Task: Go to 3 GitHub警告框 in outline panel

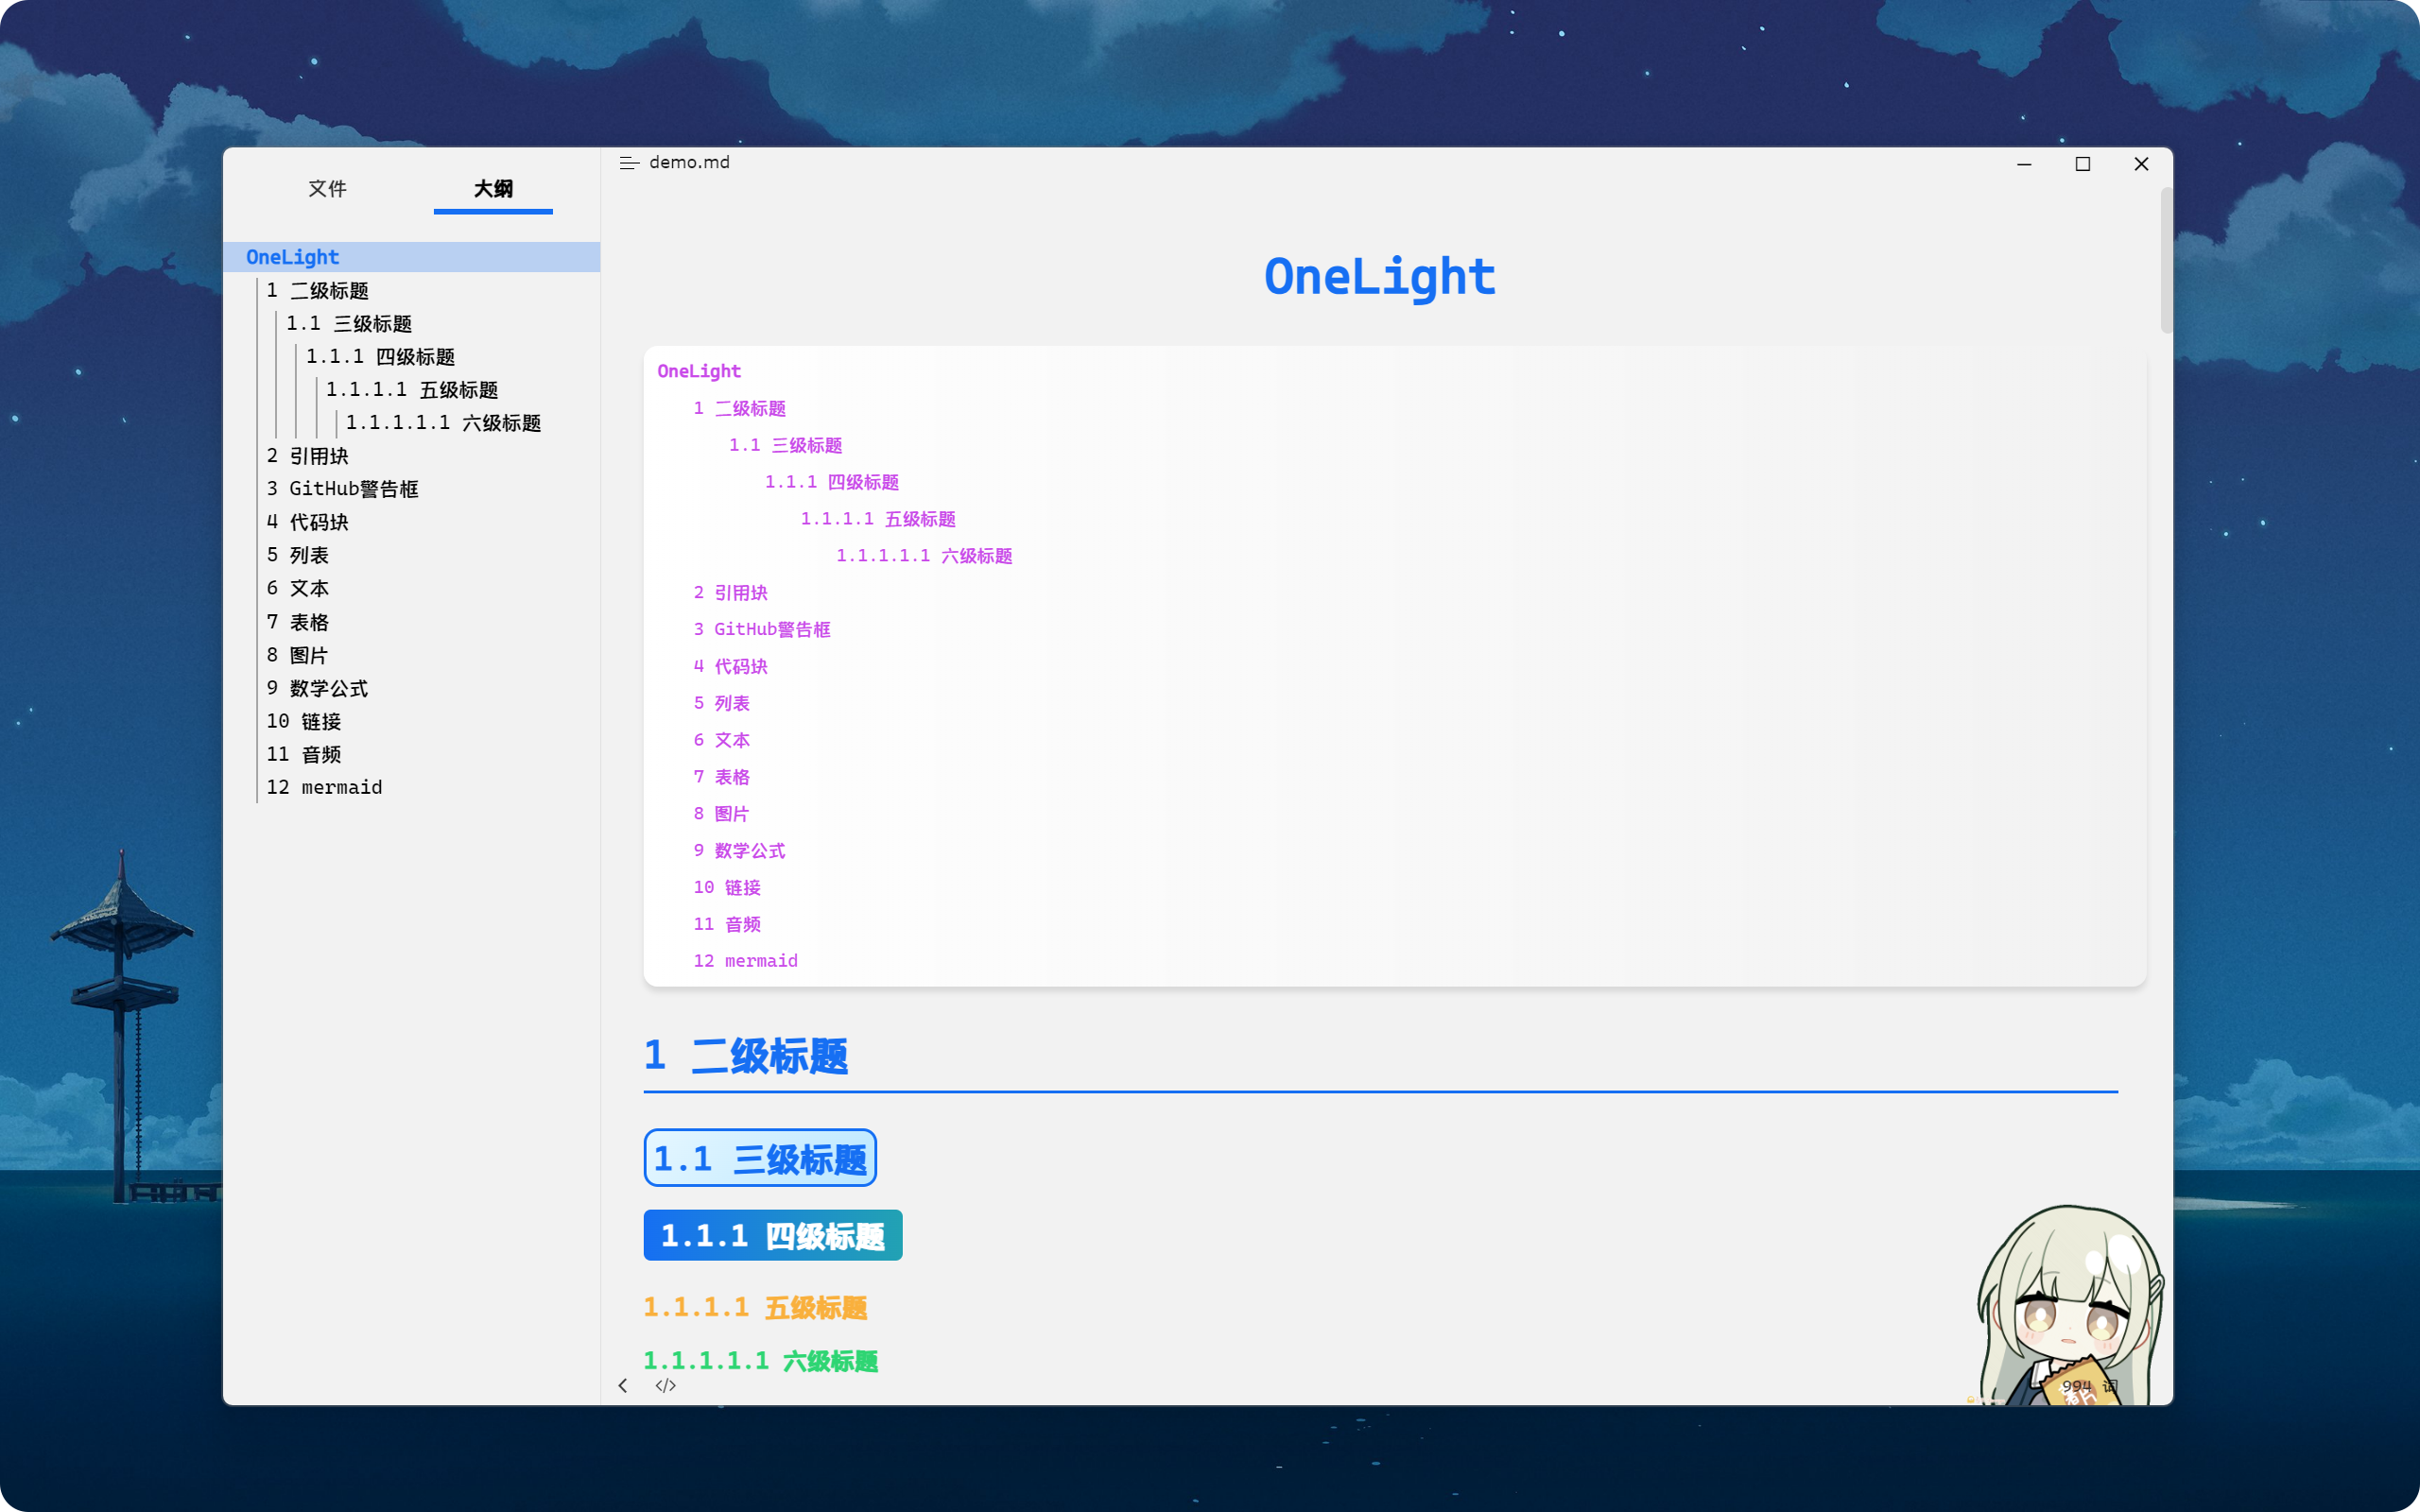Action: click(x=342, y=489)
